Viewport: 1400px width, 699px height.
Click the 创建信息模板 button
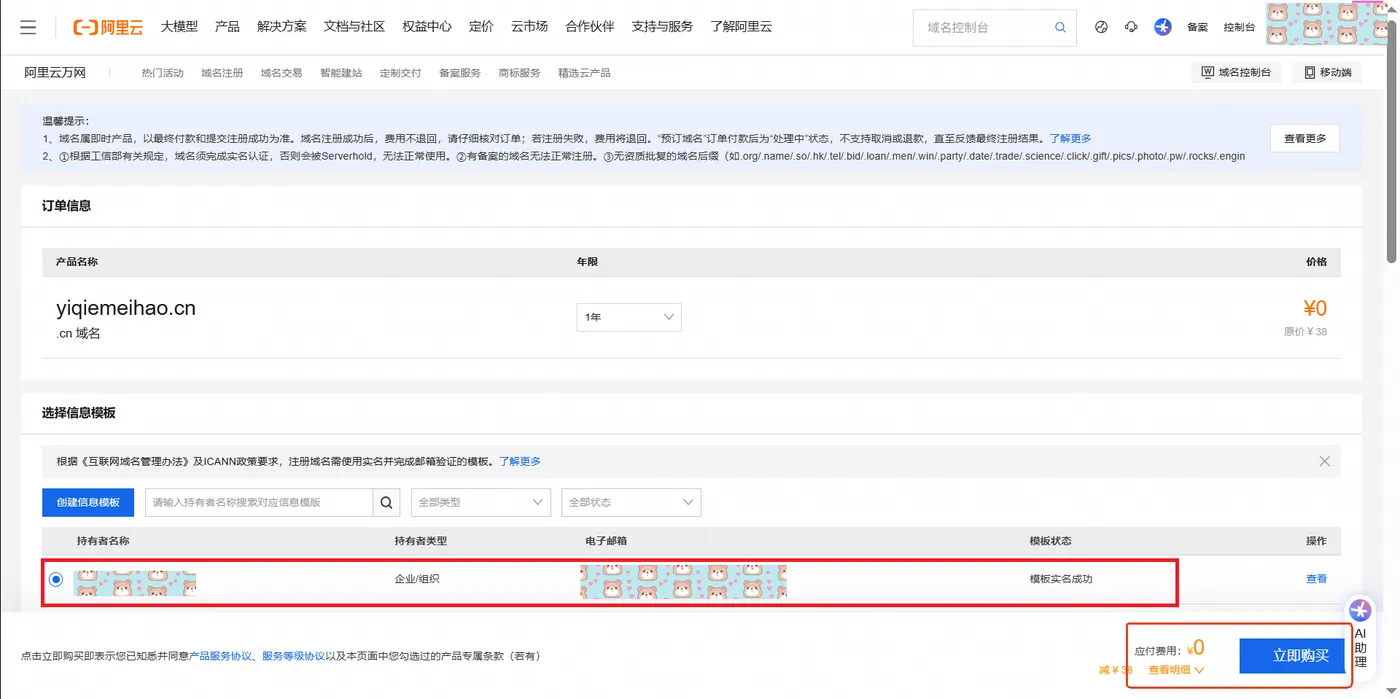click(88, 502)
